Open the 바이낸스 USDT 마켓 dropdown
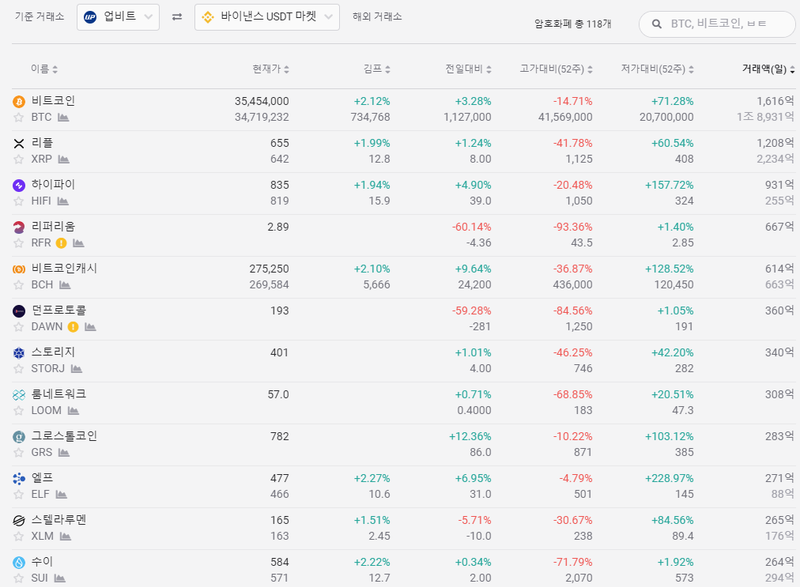The width and height of the screenshot is (800, 587). click(x=267, y=17)
